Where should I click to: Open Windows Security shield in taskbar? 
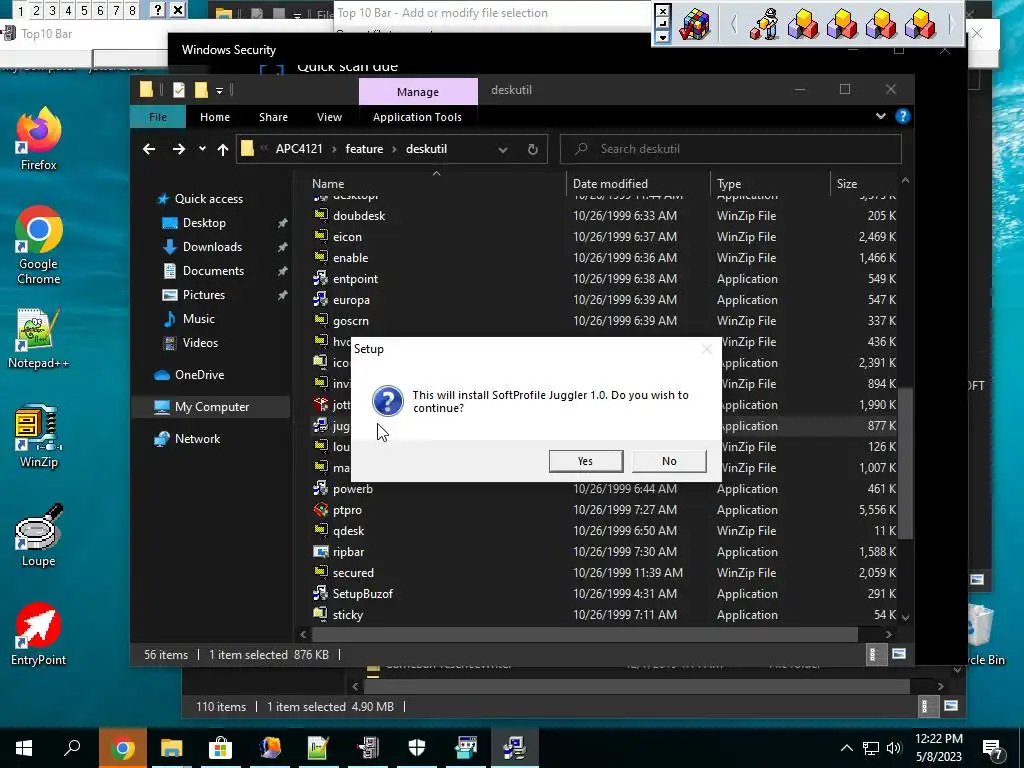417,748
